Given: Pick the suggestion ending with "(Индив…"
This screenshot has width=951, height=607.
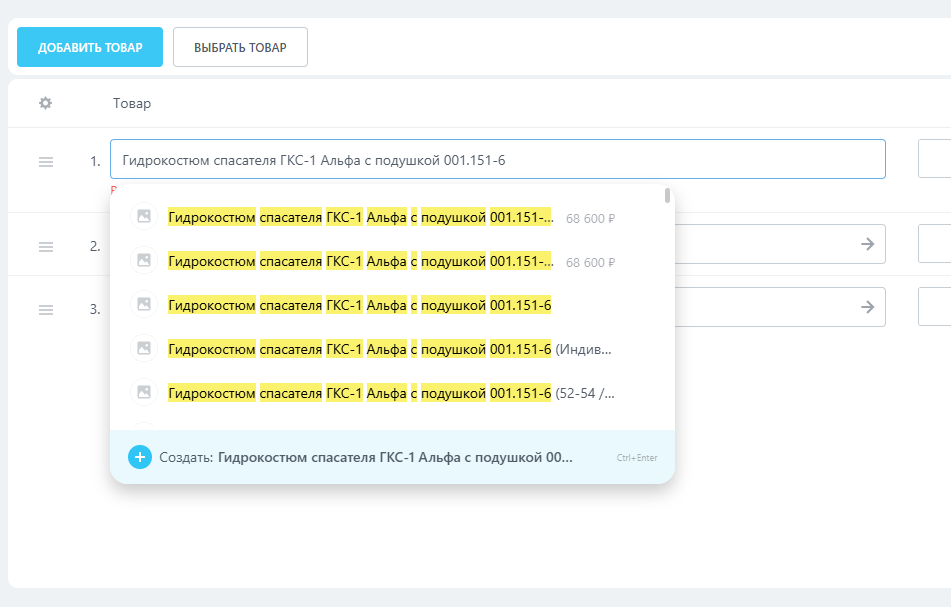Looking at the screenshot, I should pos(390,349).
